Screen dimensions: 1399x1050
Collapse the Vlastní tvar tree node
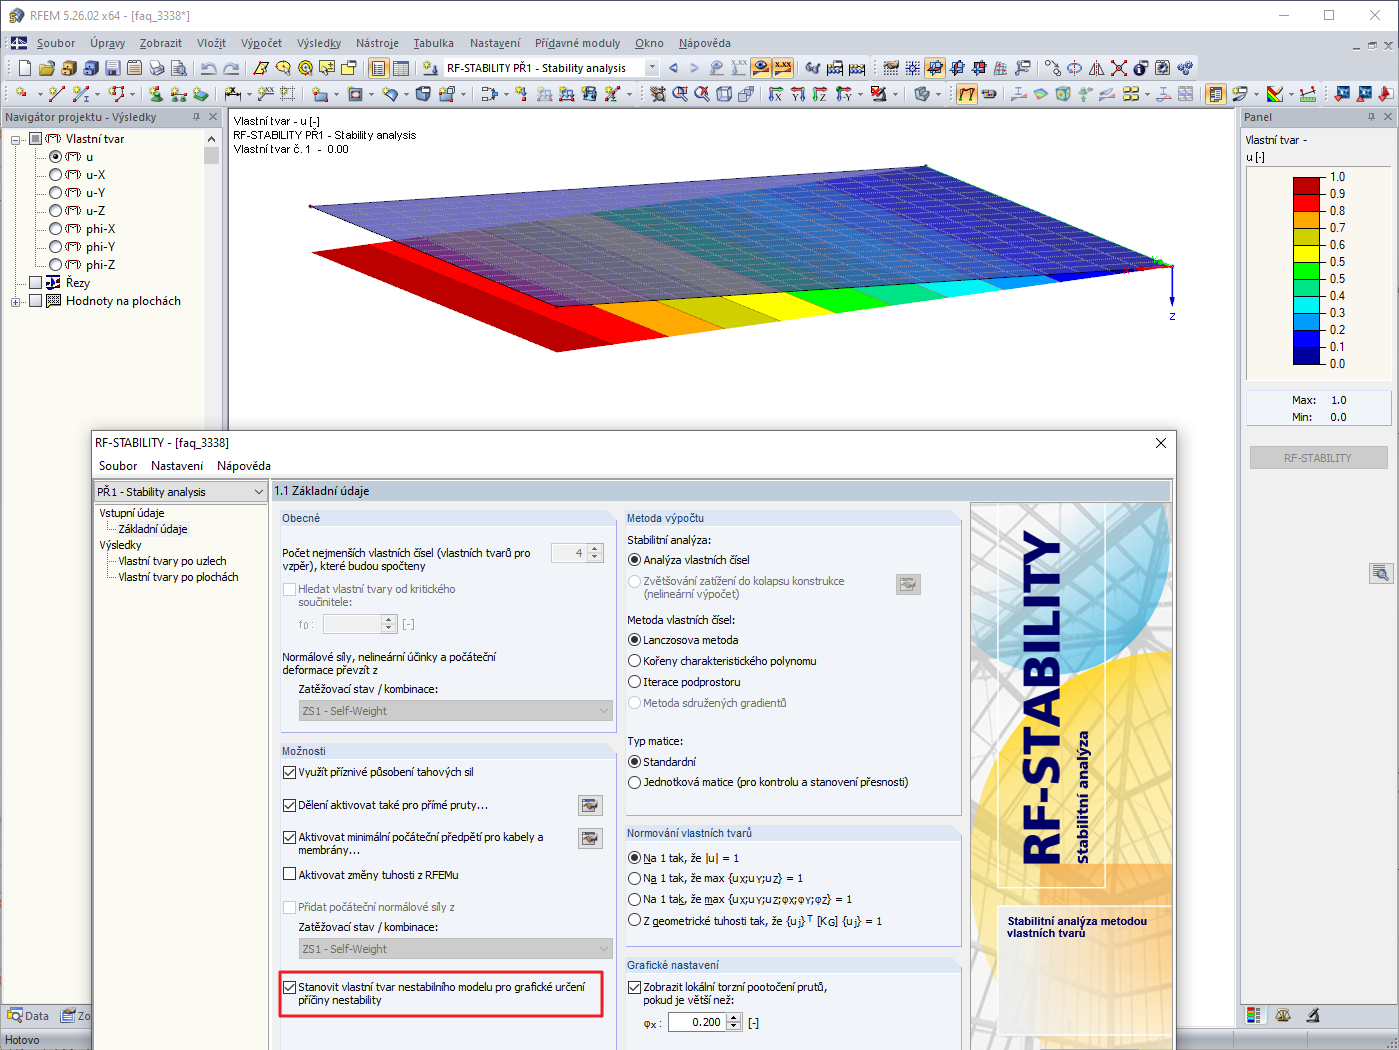click(x=16, y=139)
